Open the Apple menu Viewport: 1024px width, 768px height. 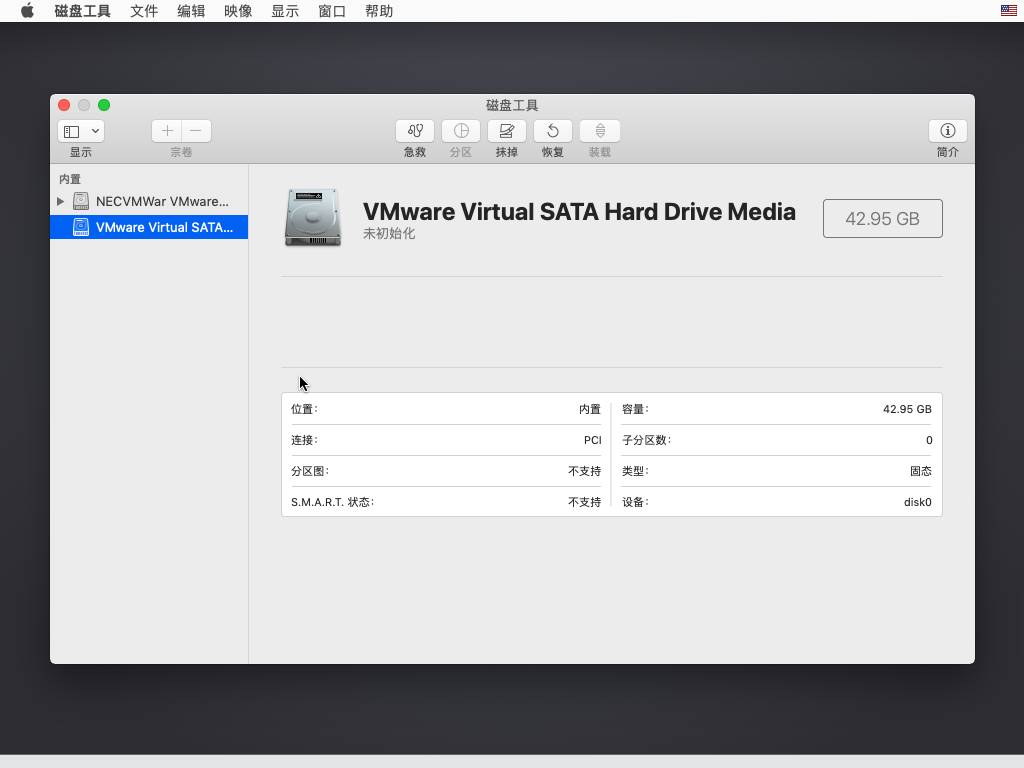pos(27,11)
